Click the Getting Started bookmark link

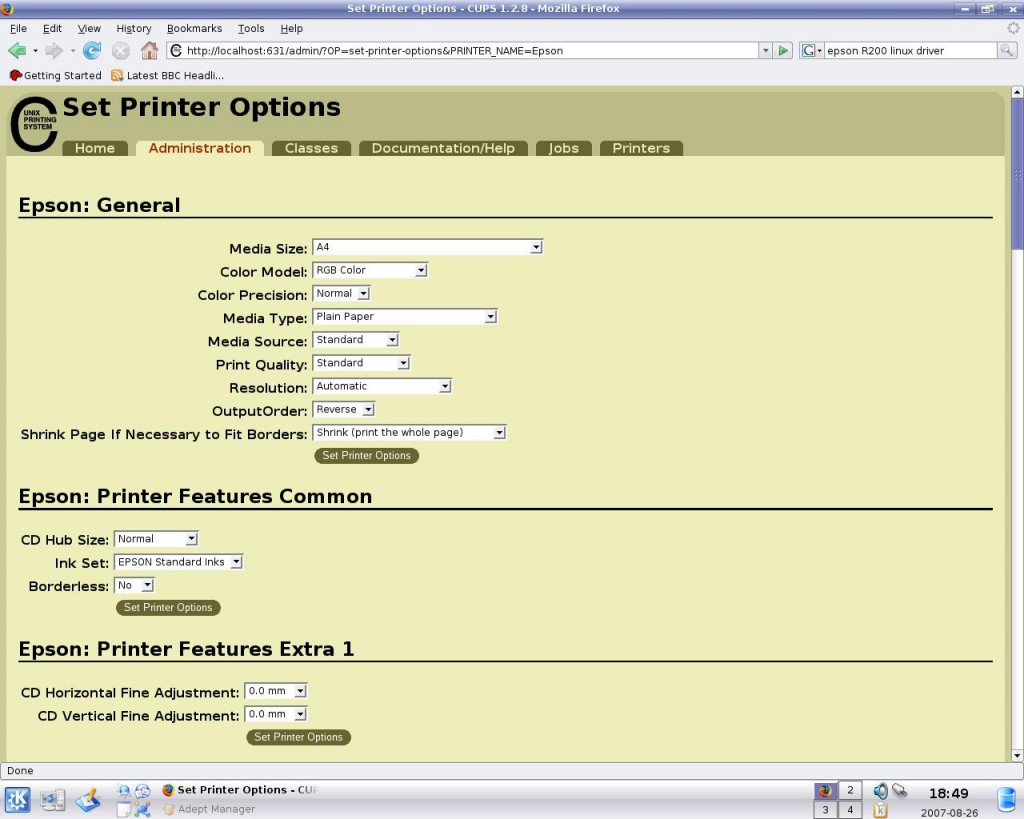coord(56,75)
